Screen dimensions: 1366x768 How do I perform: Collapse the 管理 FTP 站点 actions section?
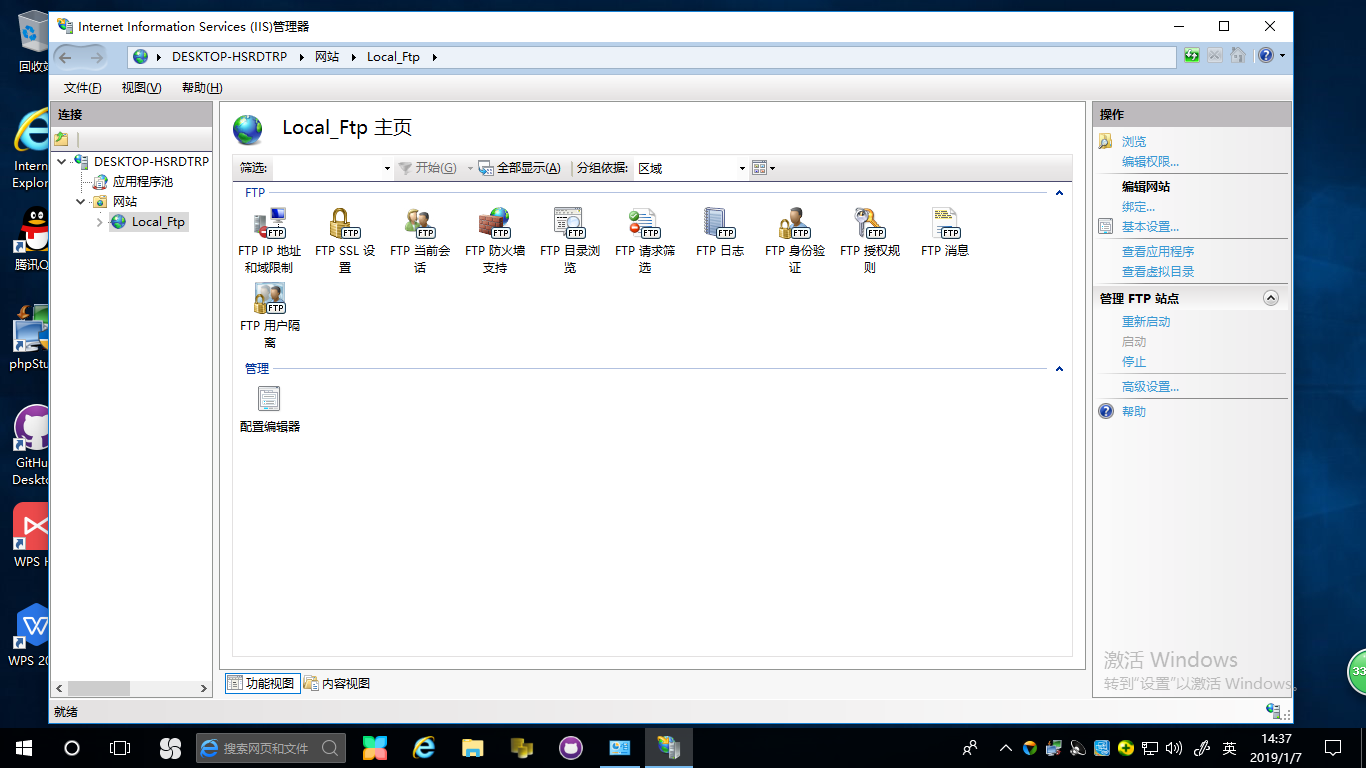(1271, 297)
